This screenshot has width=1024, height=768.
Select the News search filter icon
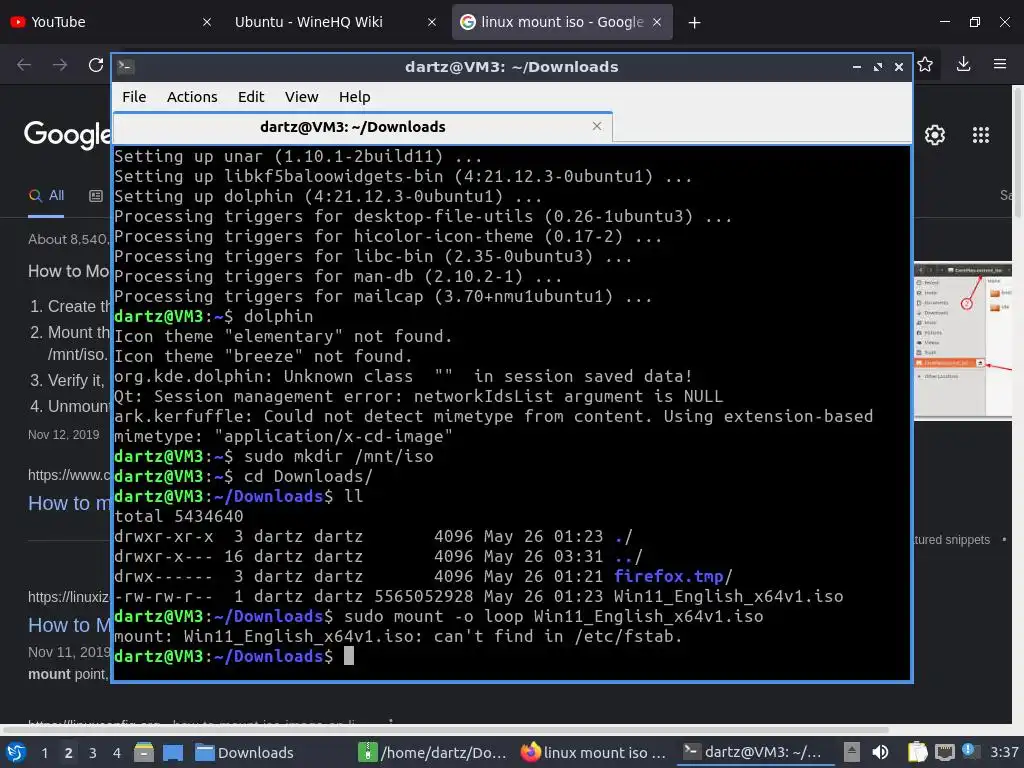click(96, 196)
